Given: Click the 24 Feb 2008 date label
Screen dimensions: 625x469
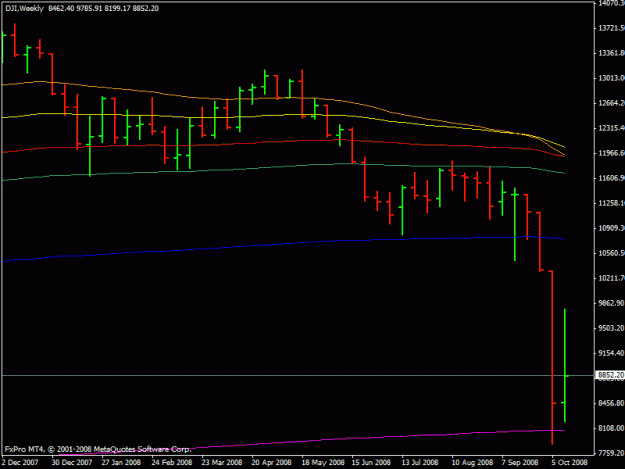Looking at the screenshot, I should coord(172,462).
